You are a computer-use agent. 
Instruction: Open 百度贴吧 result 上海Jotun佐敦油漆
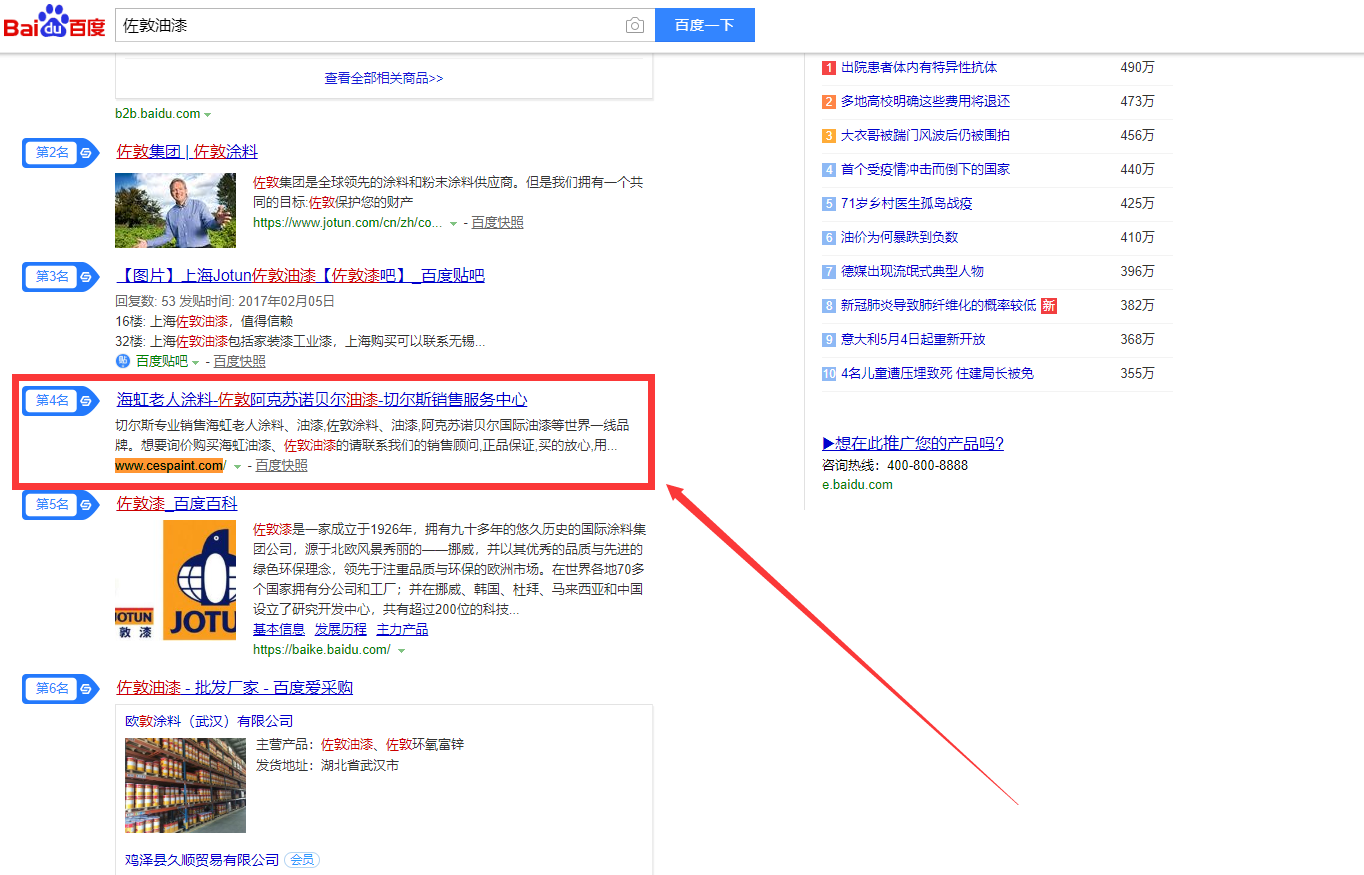point(301,276)
